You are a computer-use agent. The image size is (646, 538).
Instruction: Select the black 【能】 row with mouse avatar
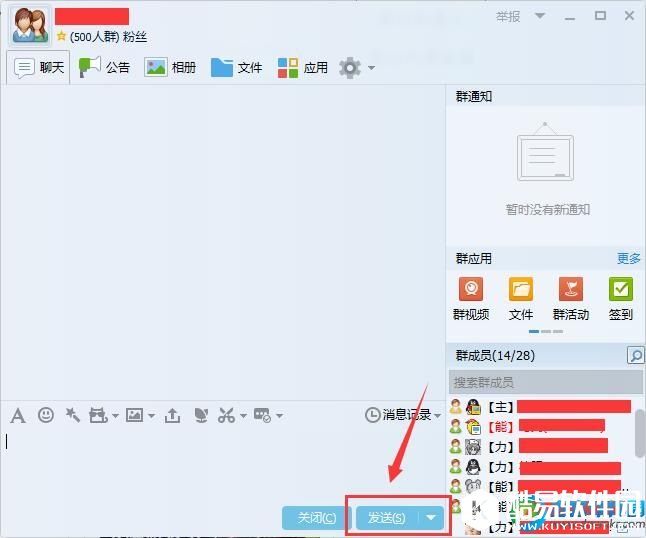(541, 487)
